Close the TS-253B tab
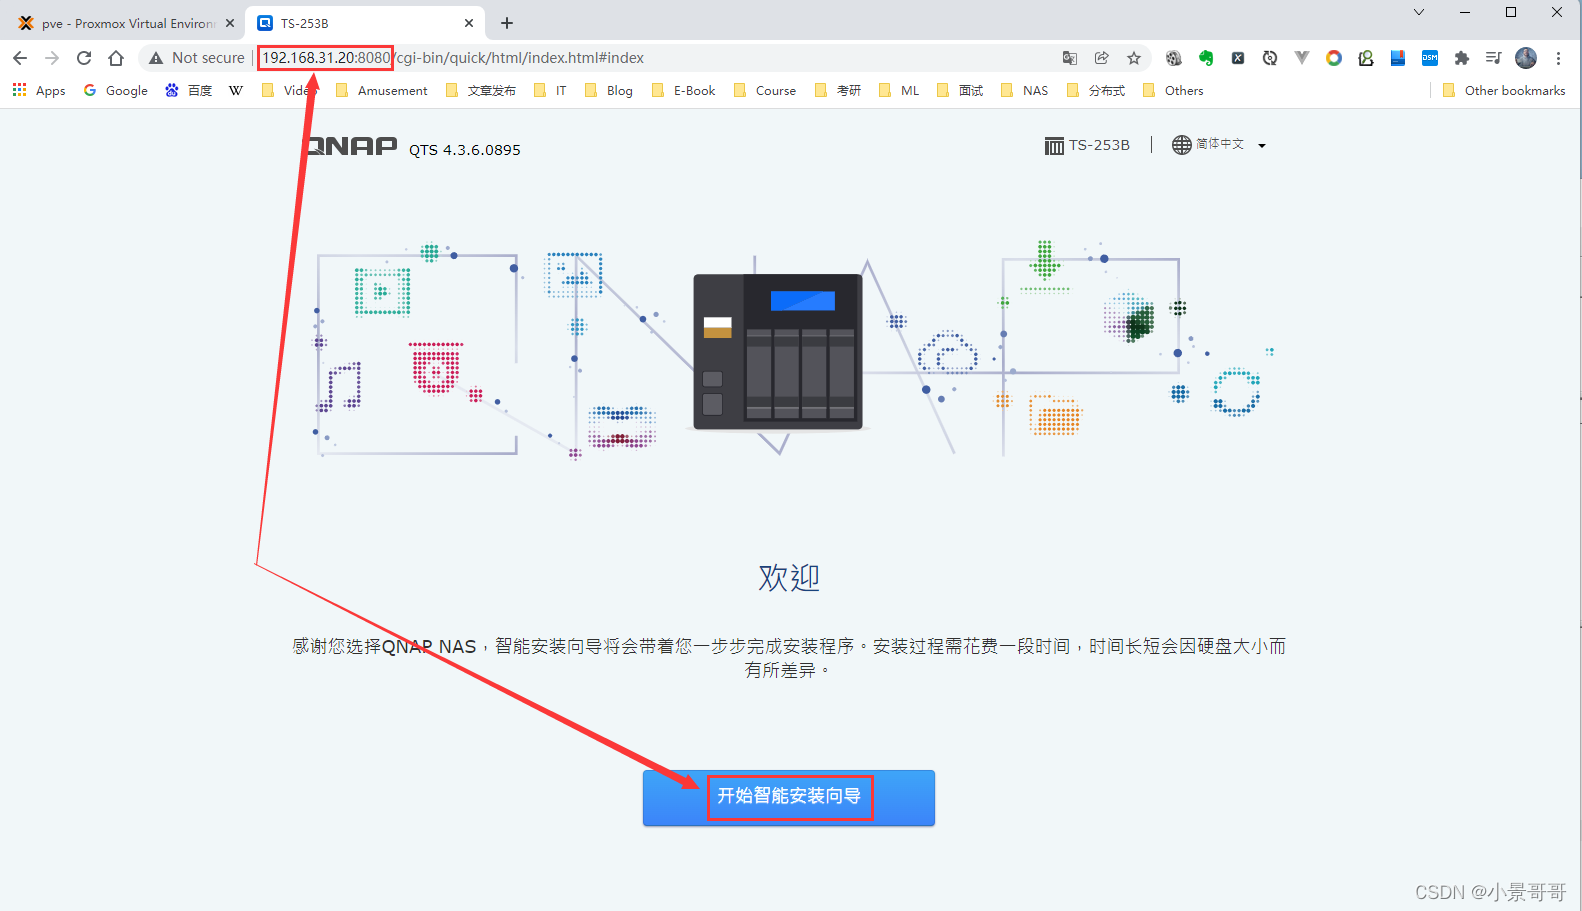The image size is (1582, 911). click(x=469, y=23)
